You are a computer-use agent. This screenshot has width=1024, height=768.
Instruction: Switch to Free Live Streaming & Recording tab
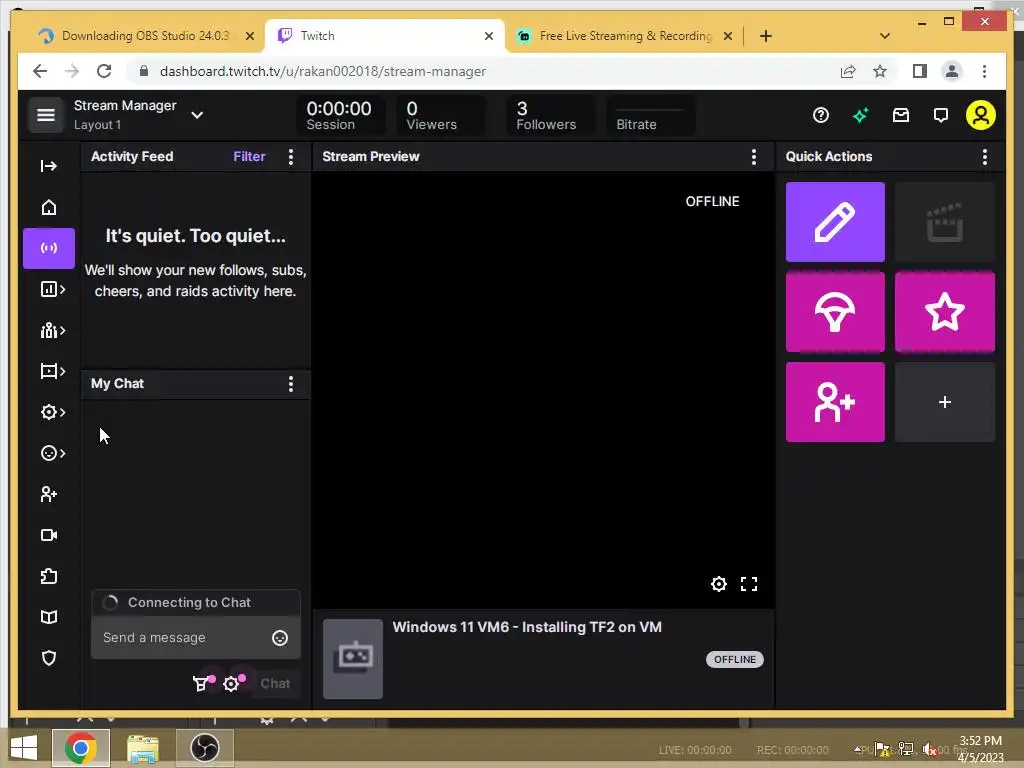click(x=625, y=36)
